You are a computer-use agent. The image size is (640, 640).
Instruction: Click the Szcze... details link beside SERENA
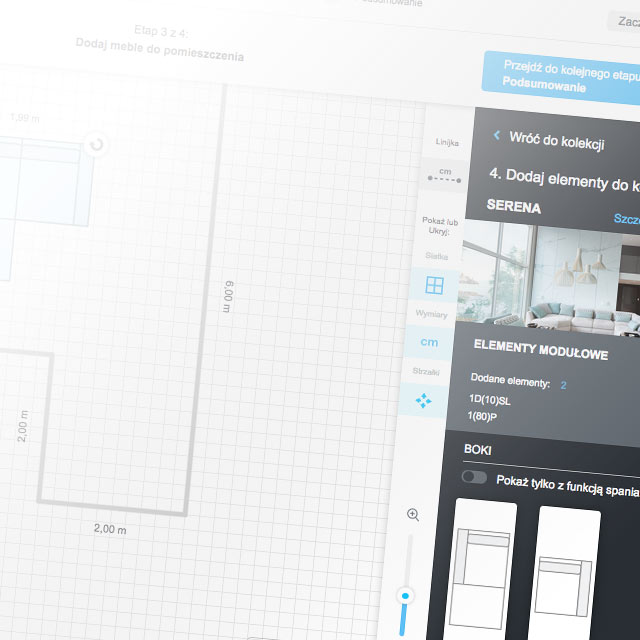click(627, 219)
